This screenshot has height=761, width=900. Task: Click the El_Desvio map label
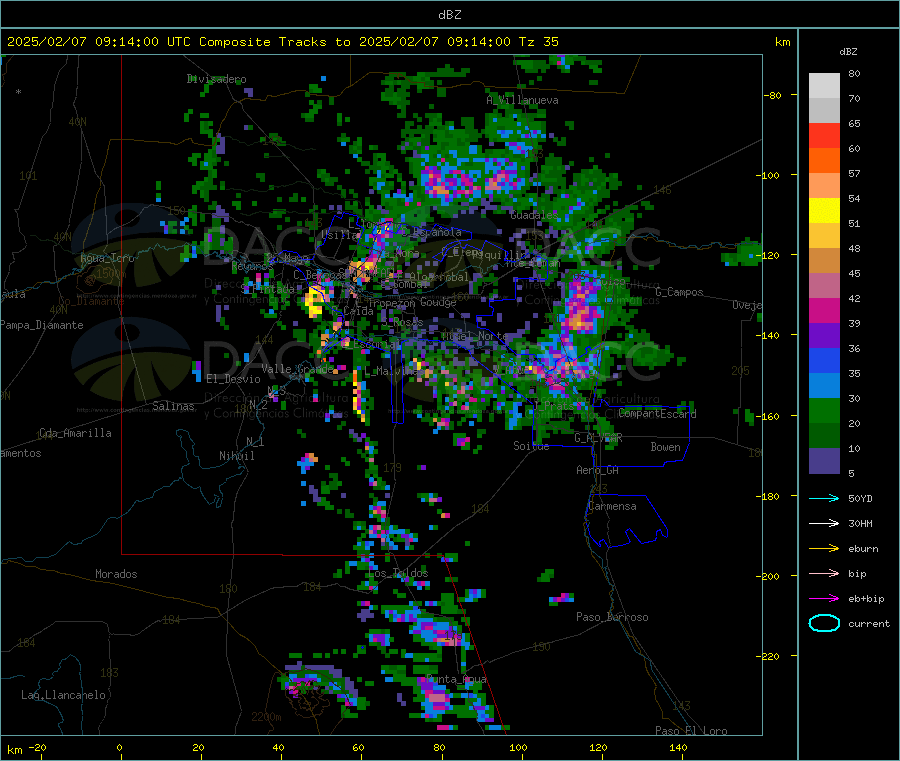[x=233, y=379]
